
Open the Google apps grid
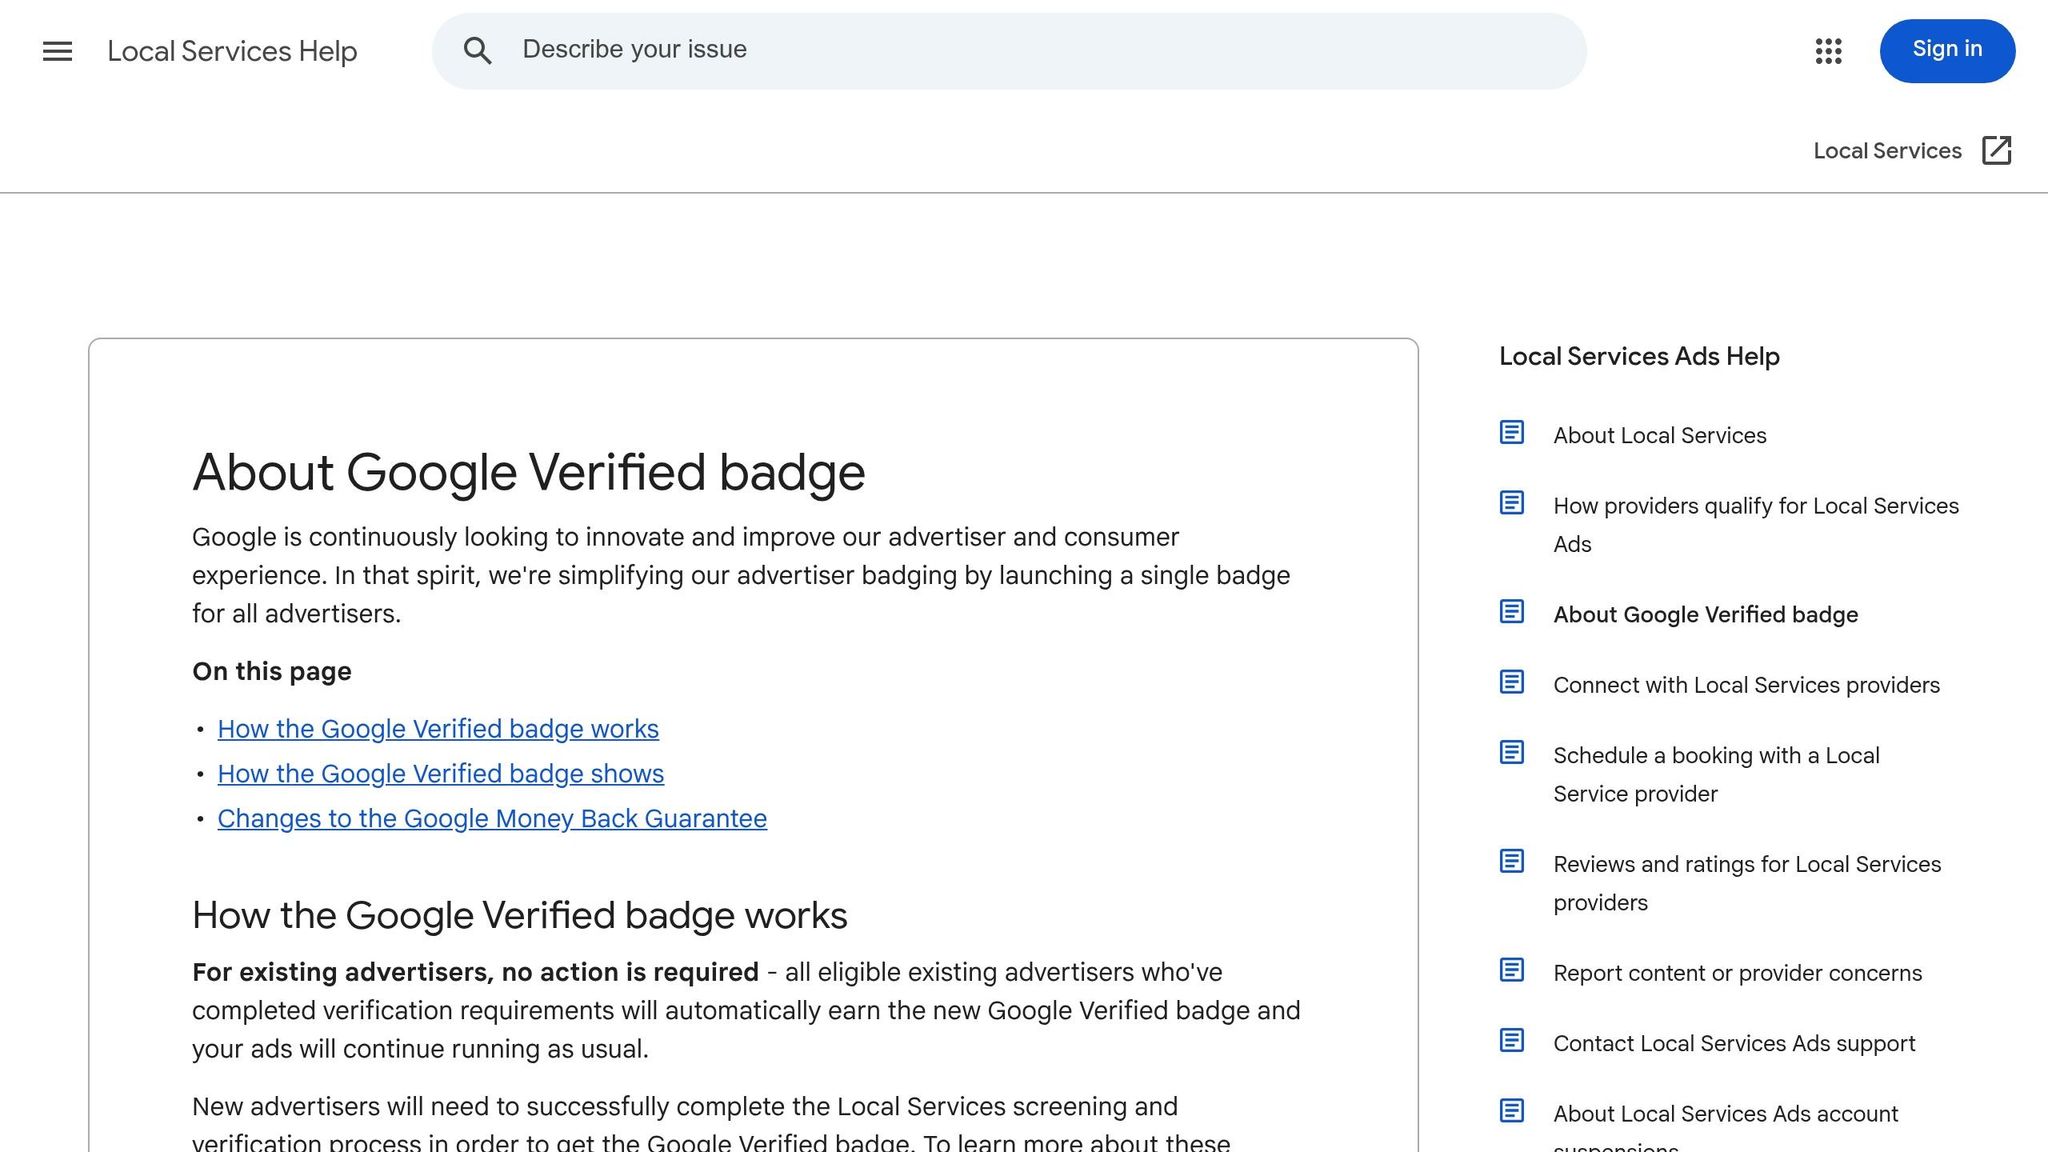[1828, 51]
